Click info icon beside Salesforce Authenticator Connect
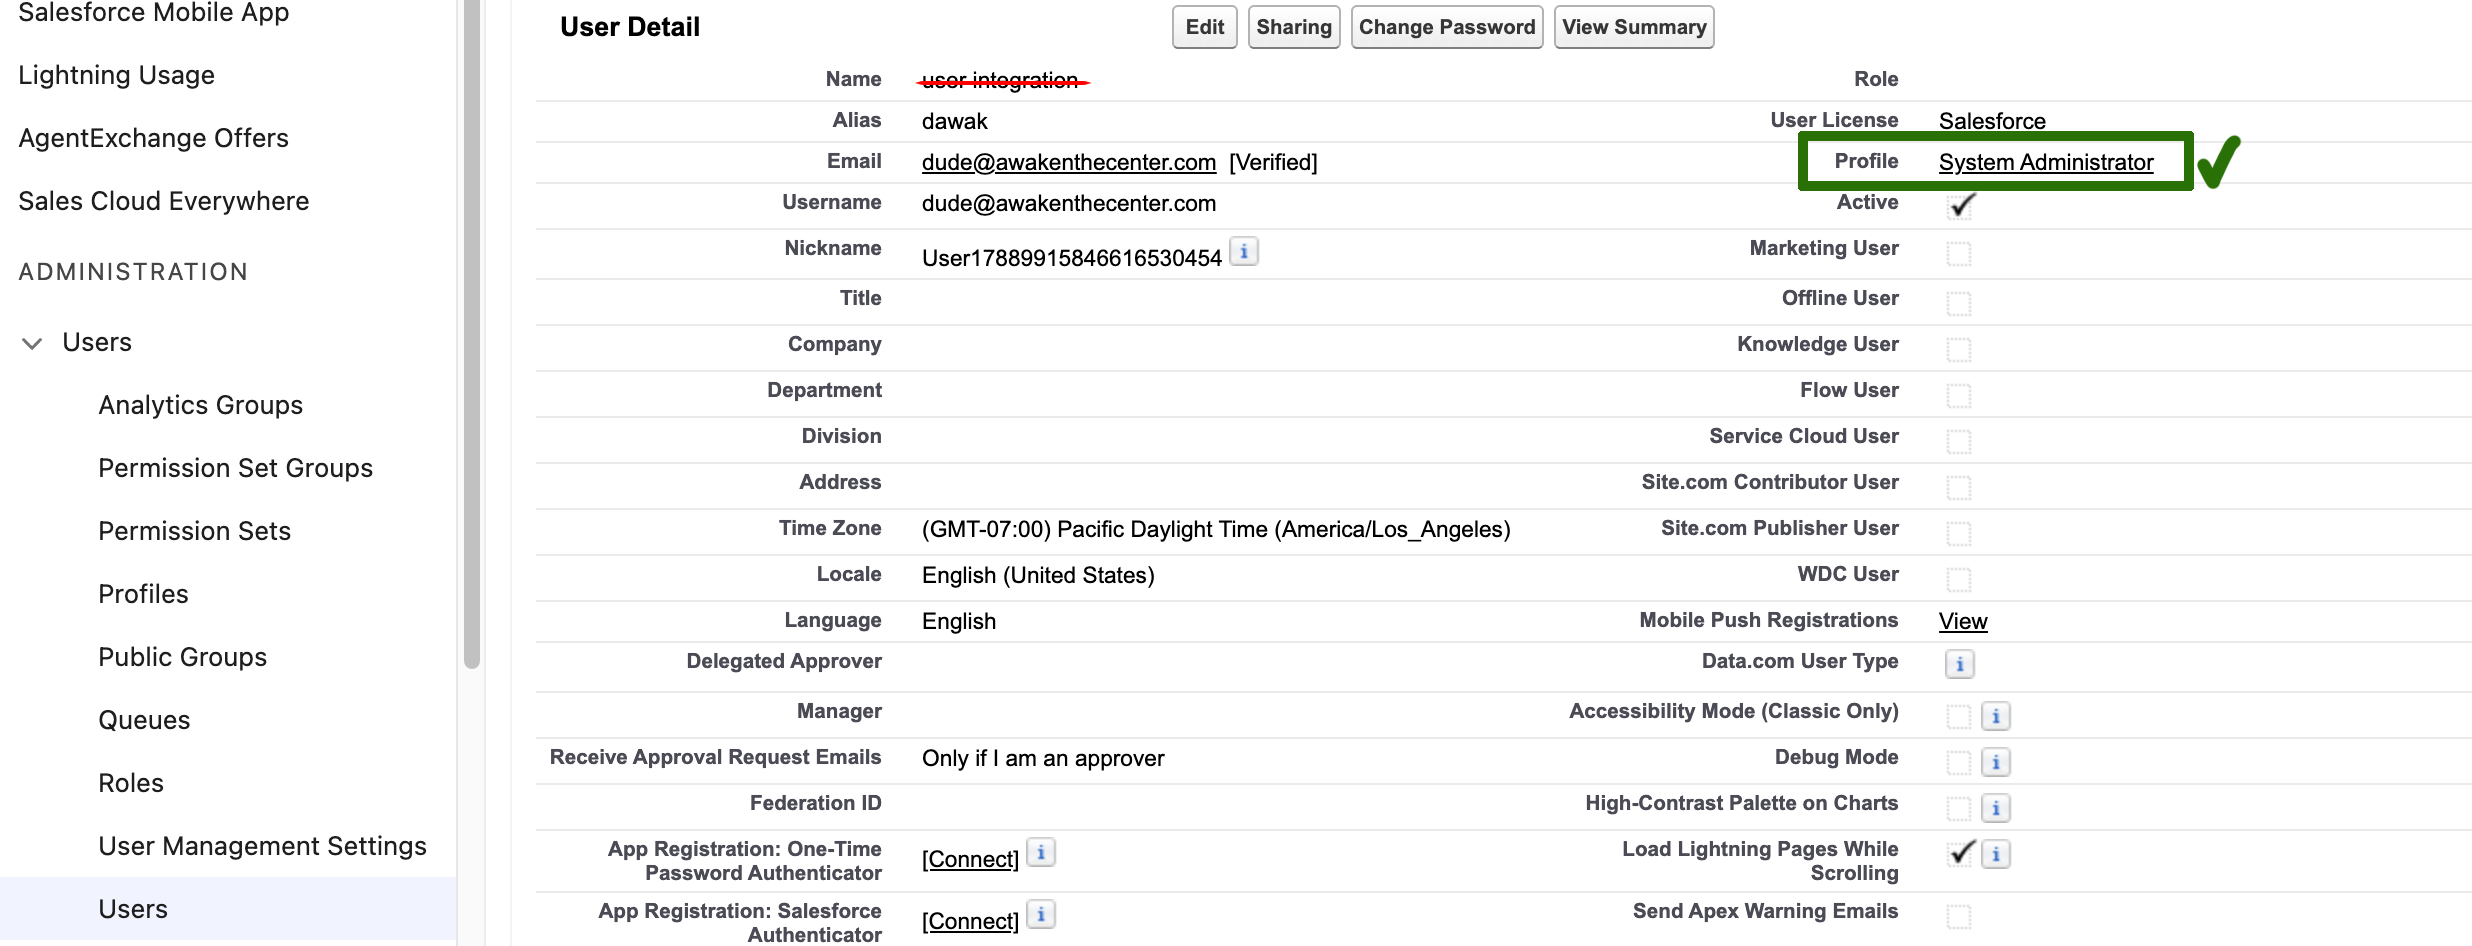 pos(1041,914)
